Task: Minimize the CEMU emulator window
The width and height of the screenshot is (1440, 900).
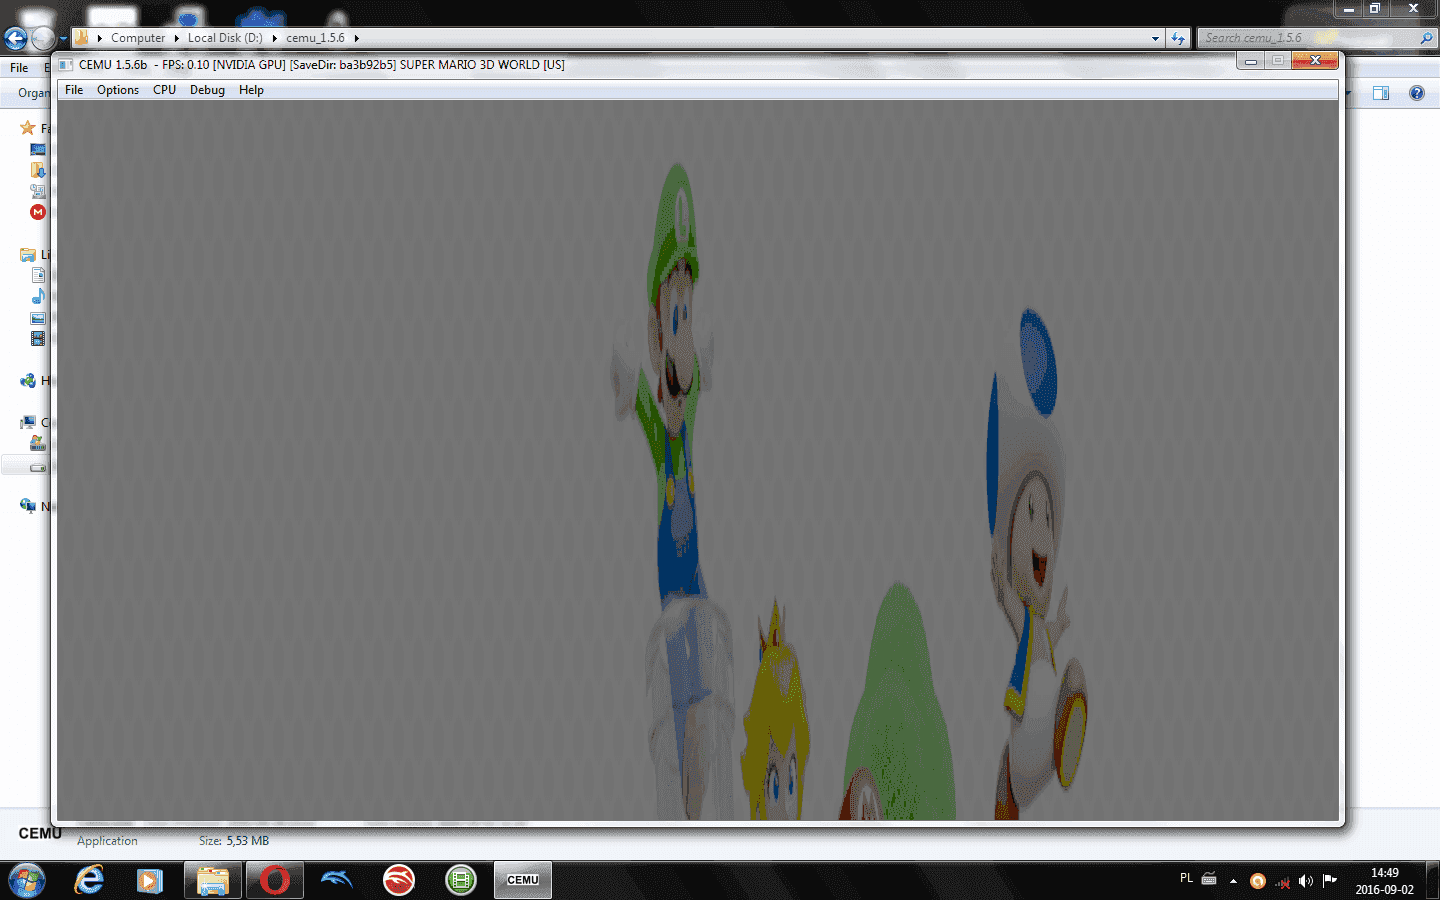Action: click(1250, 61)
